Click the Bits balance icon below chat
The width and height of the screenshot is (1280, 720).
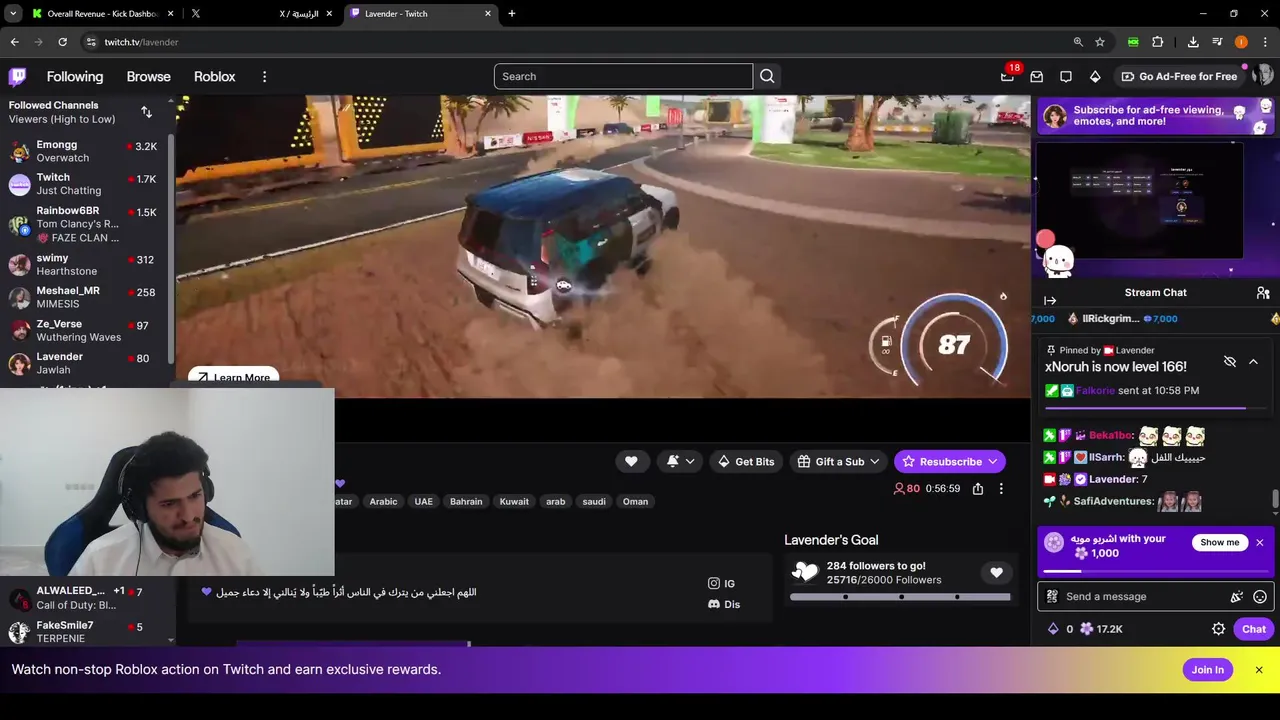pos(1060,629)
